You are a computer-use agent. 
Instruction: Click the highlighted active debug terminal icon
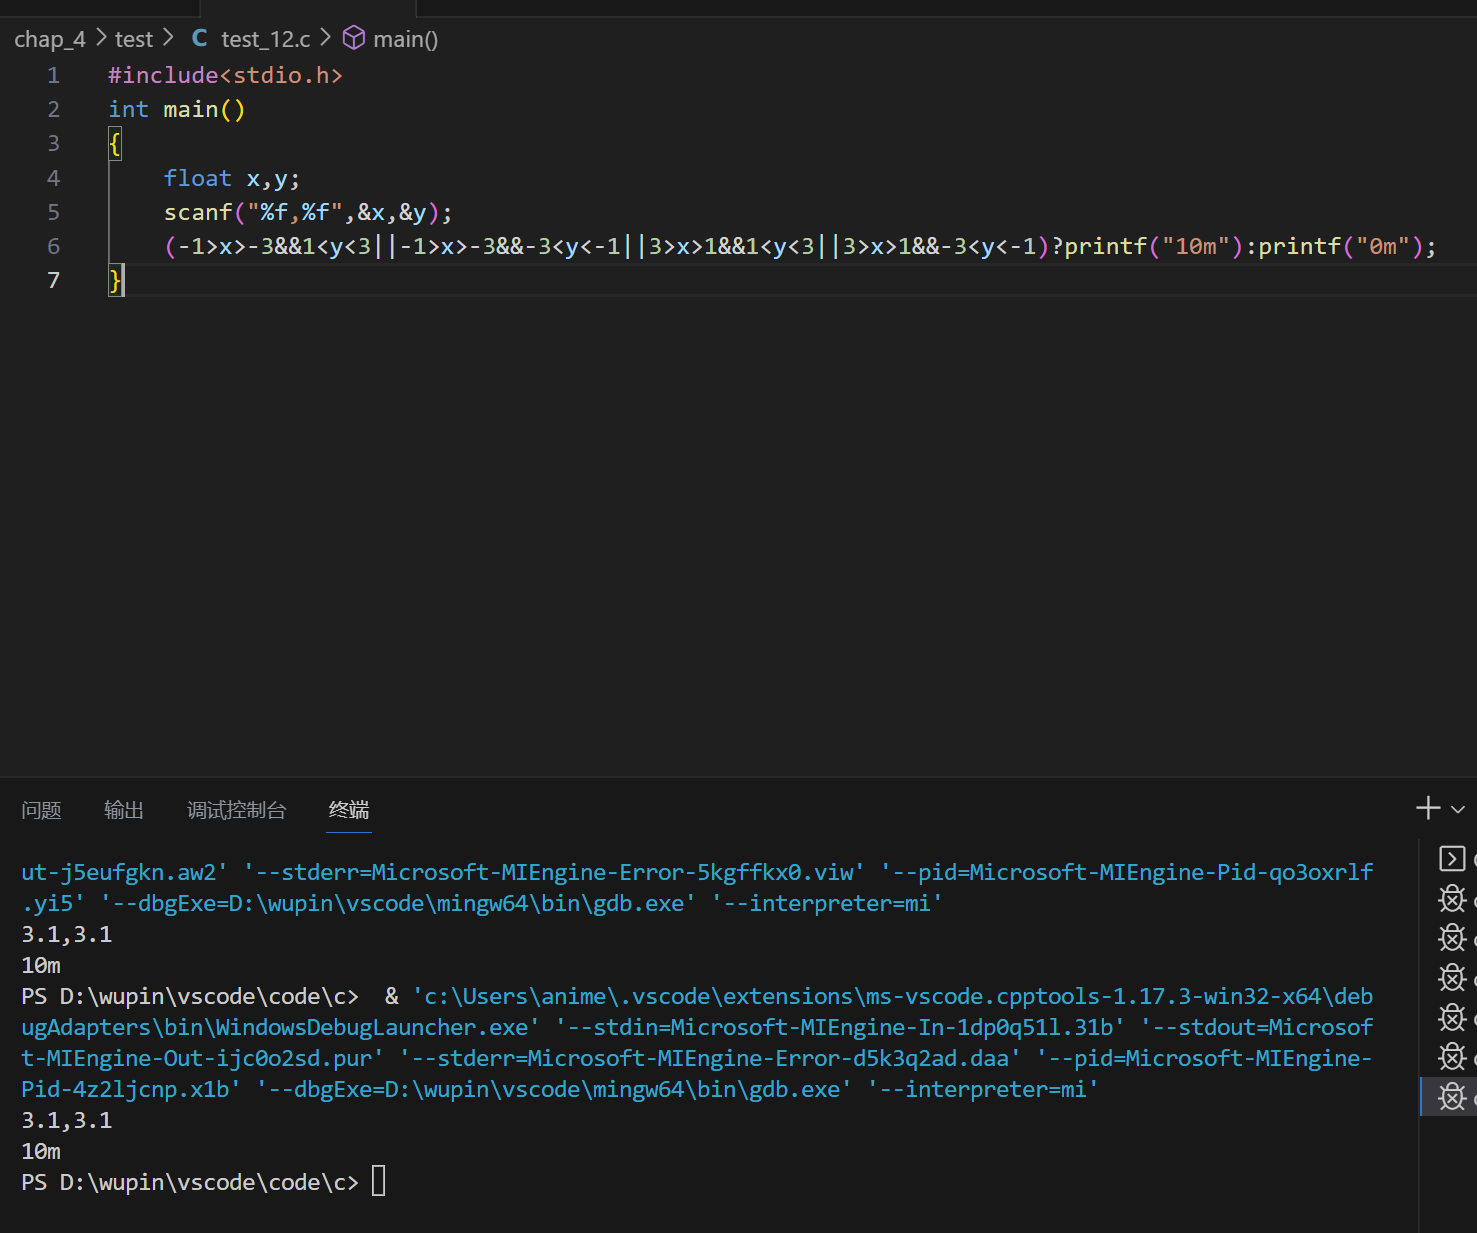1452,1097
